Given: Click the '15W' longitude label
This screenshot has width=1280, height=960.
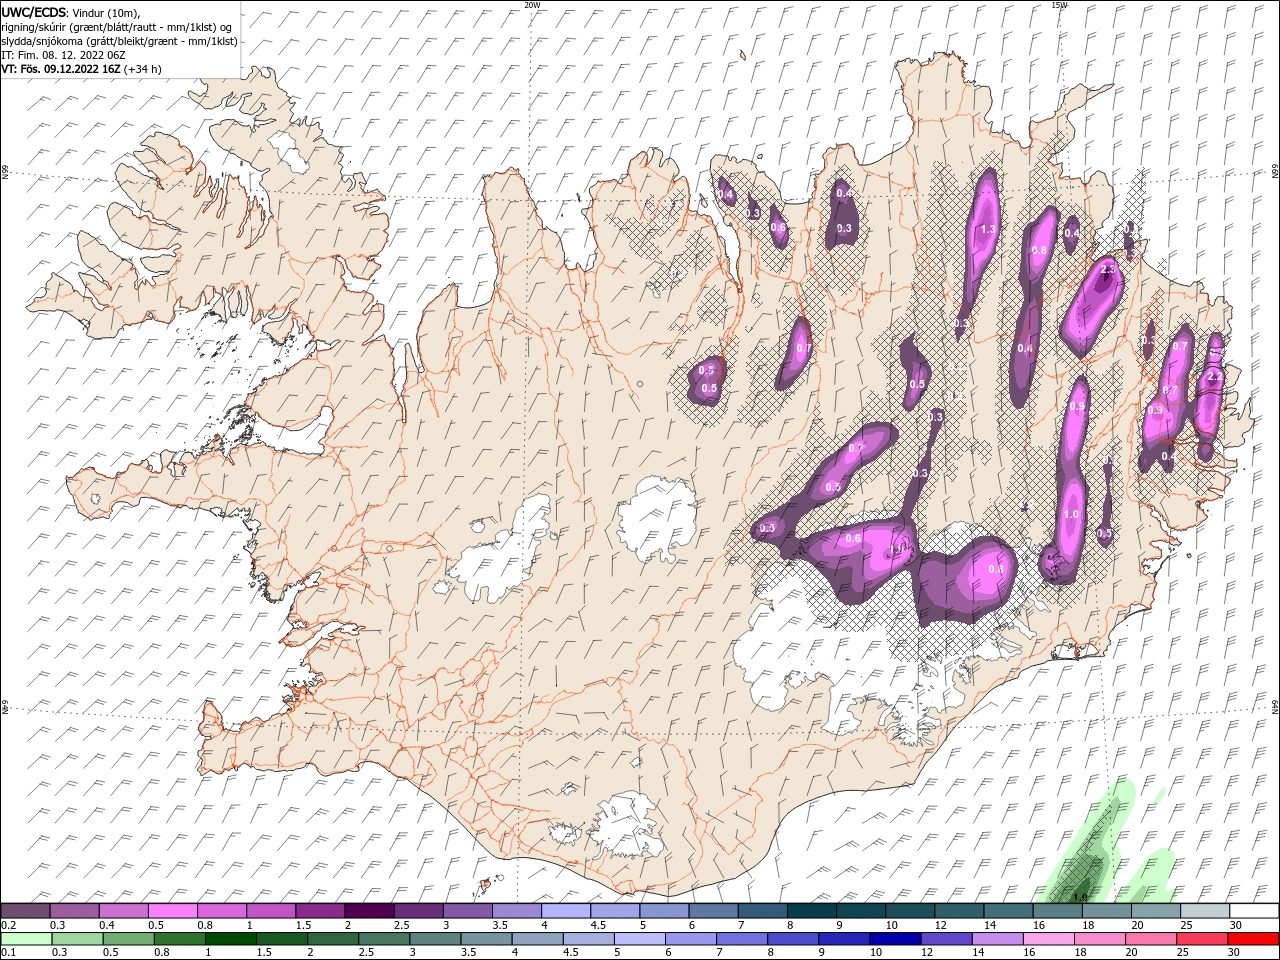Looking at the screenshot, I should tap(1059, 4).
